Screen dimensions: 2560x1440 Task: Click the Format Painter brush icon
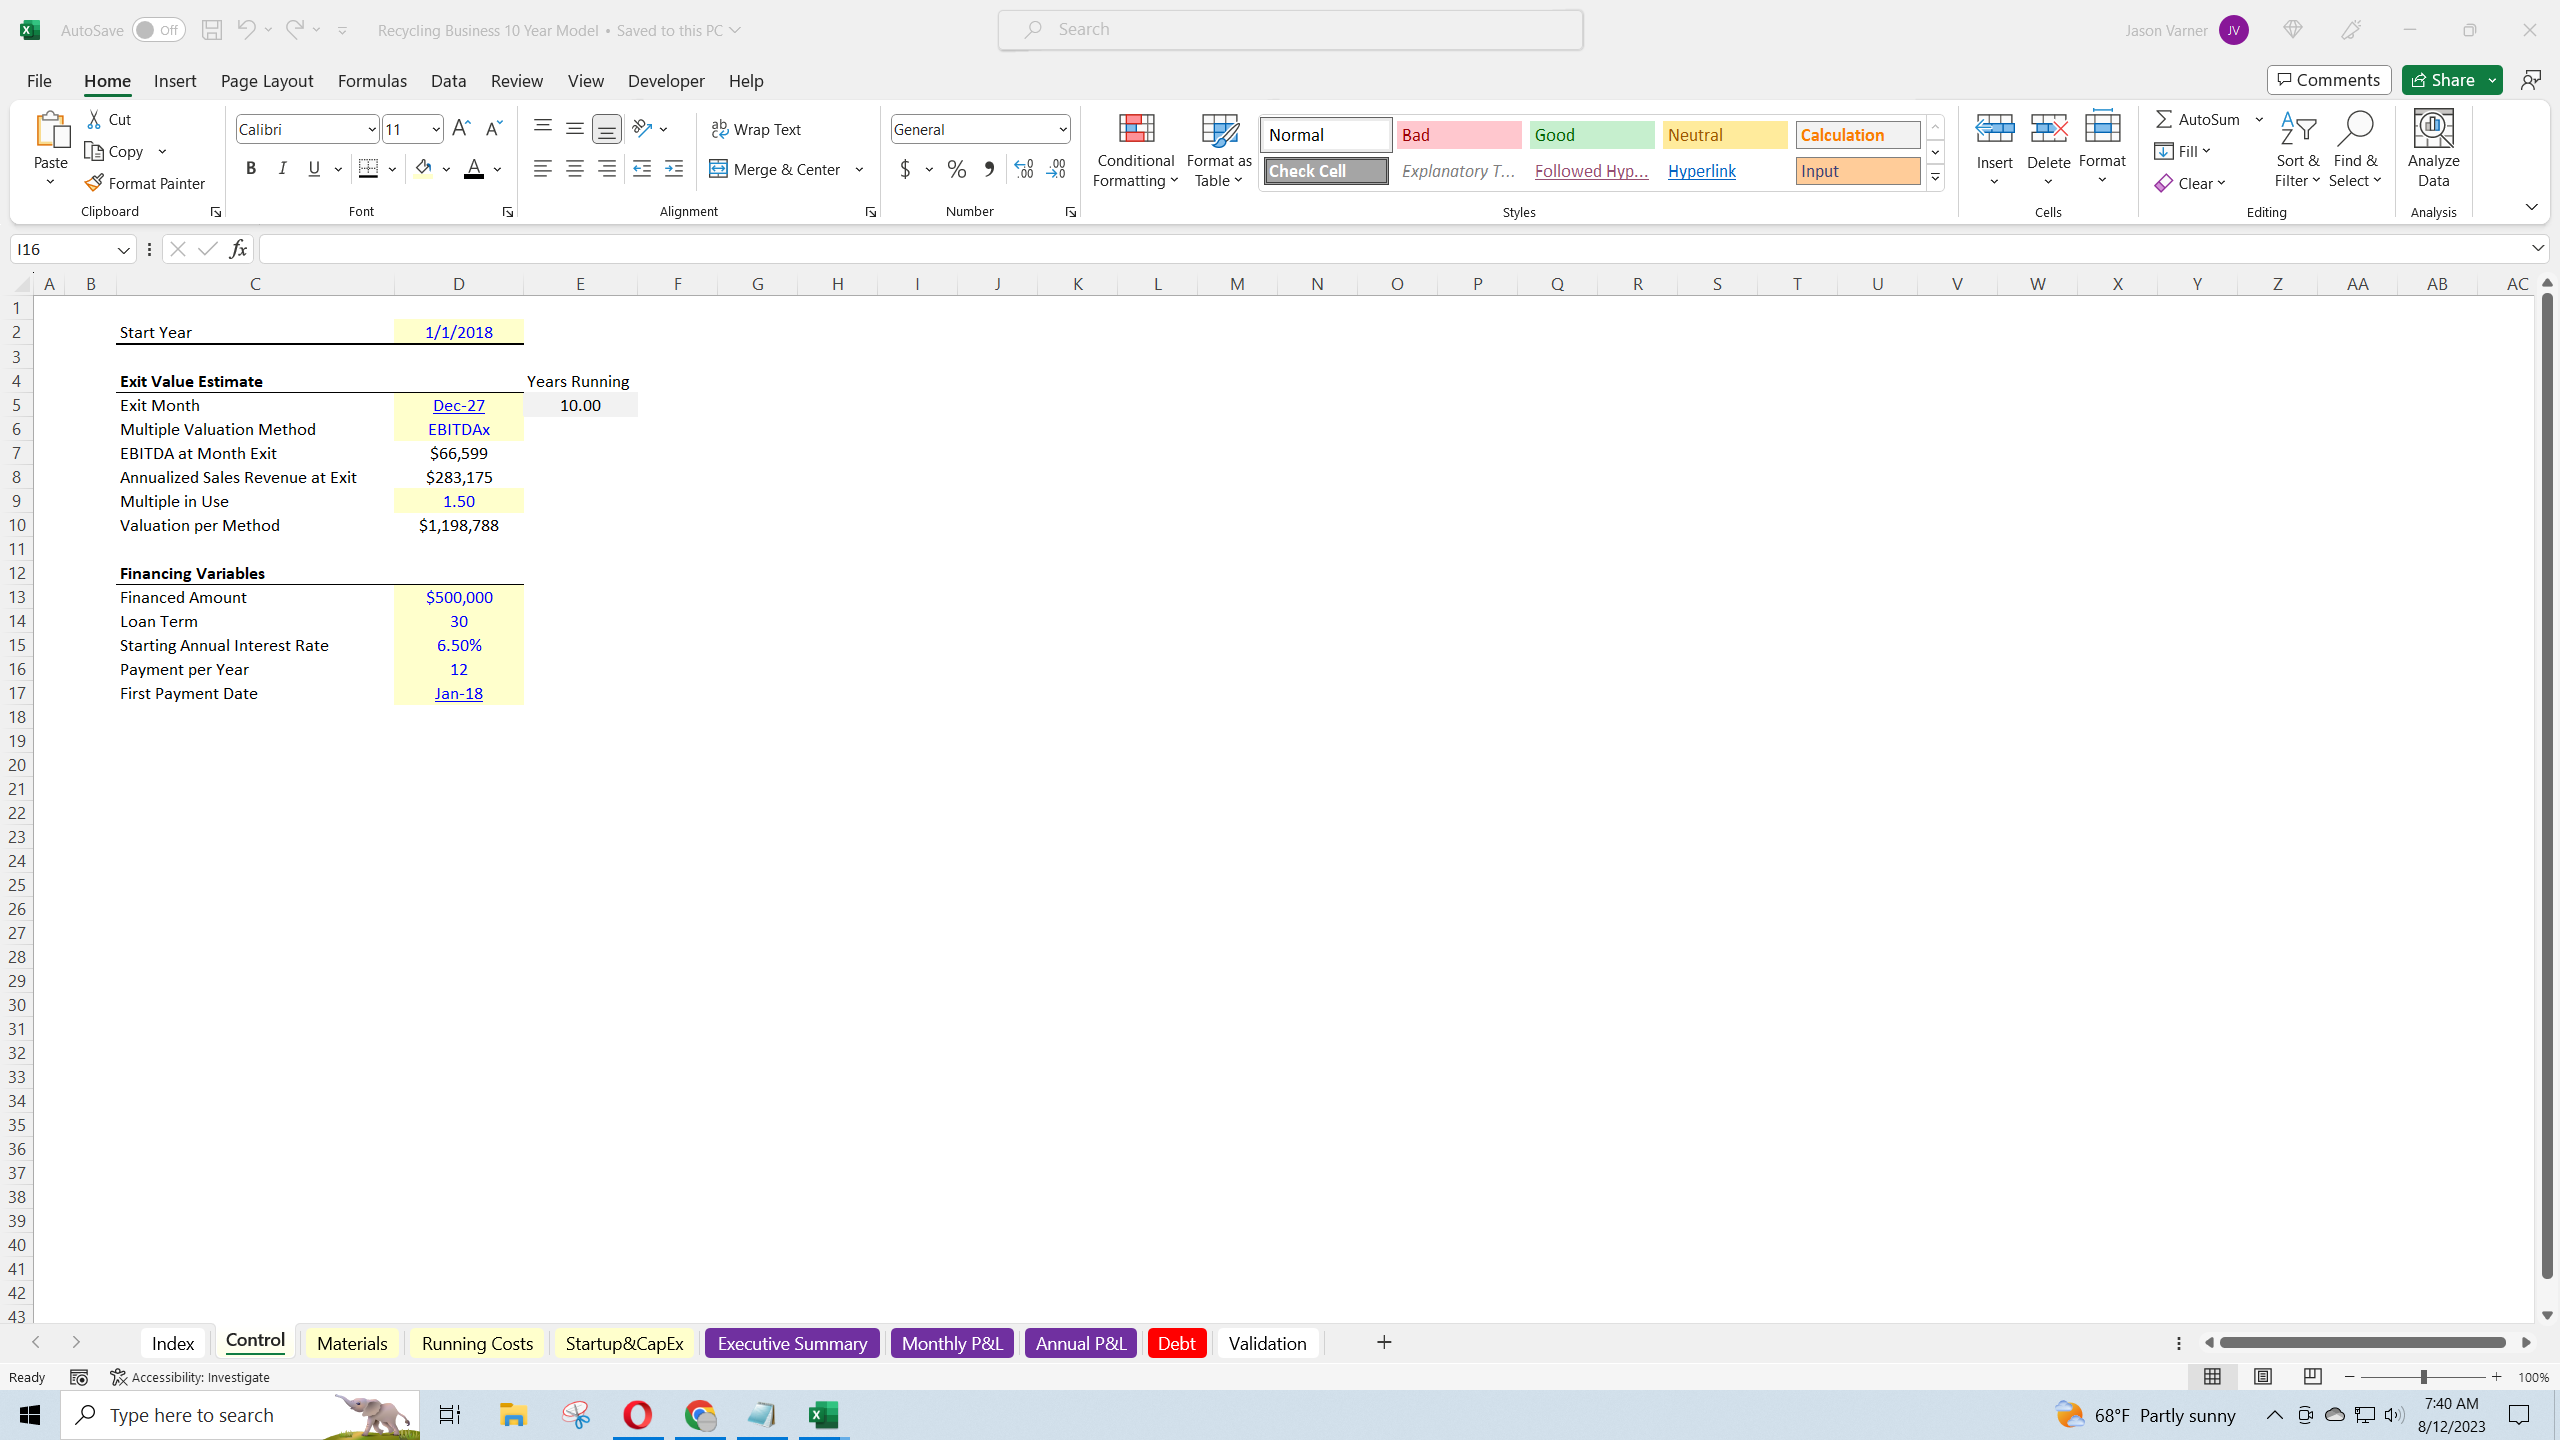(x=95, y=183)
